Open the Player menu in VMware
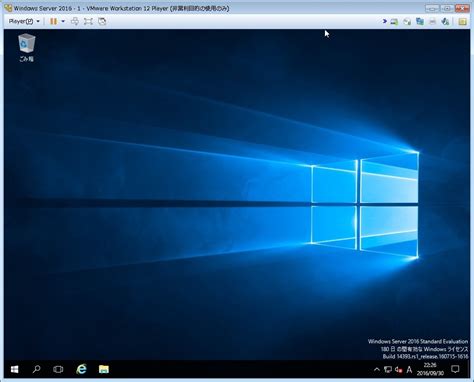The image size is (474, 382). click(24, 21)
